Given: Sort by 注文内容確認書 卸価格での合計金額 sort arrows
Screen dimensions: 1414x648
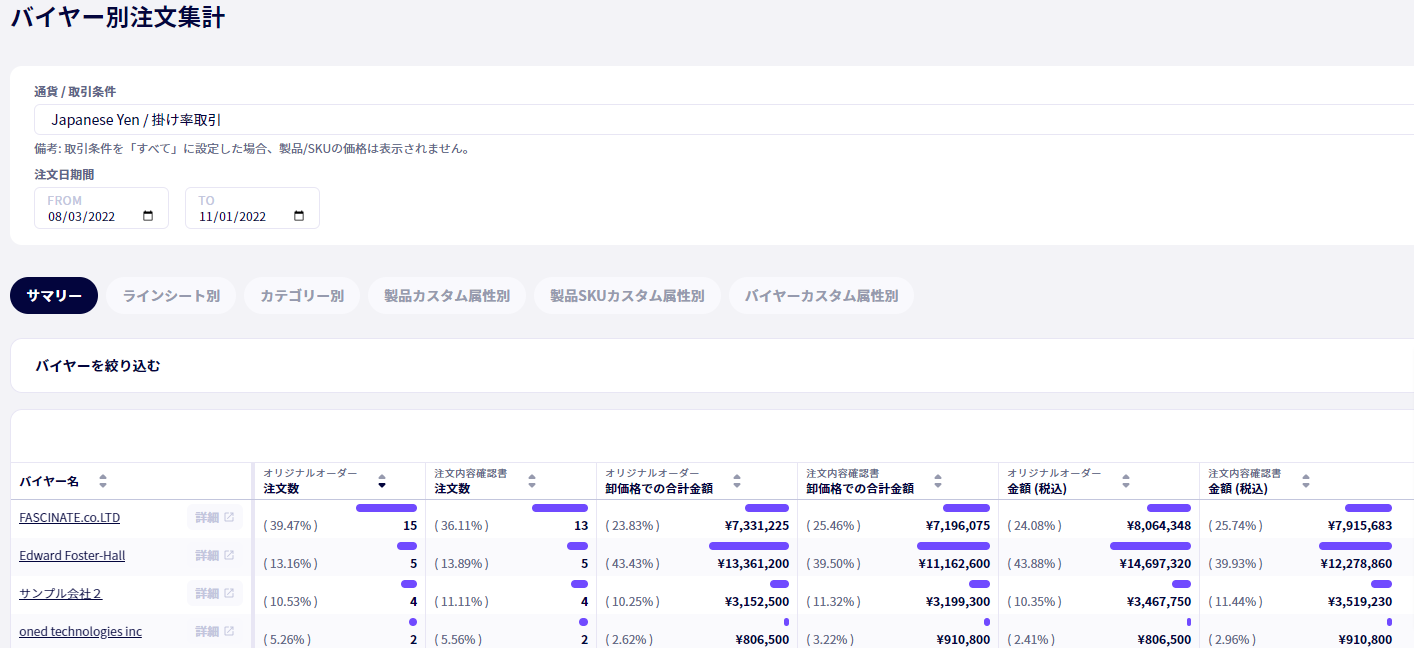Looking at the screenshot, I should [x=939, y=481].
